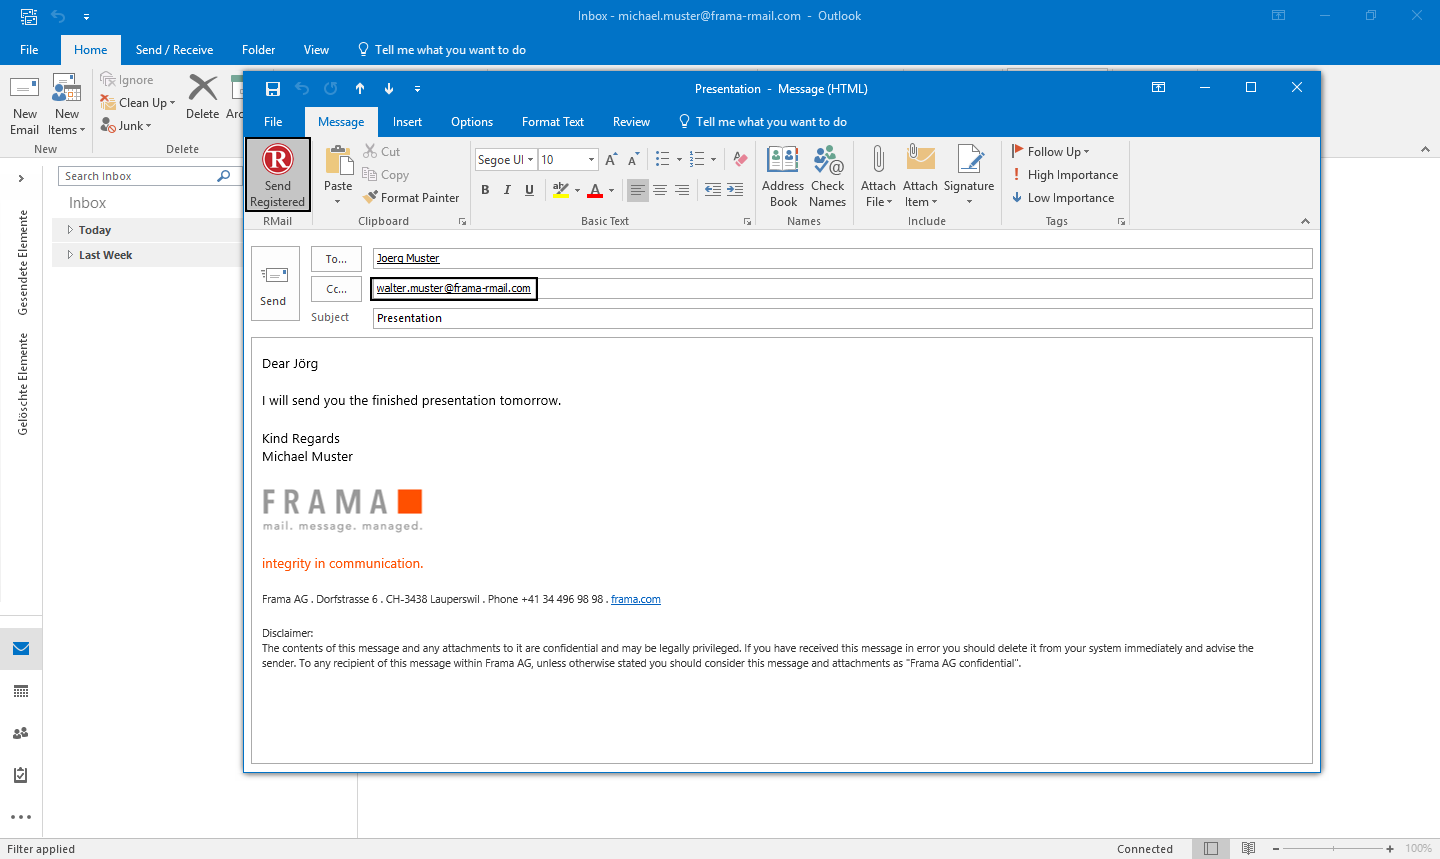This screenshot has width=1440, height=859.
Task: Click the search magnifier in Search Inbox
Action: (224, 176)
